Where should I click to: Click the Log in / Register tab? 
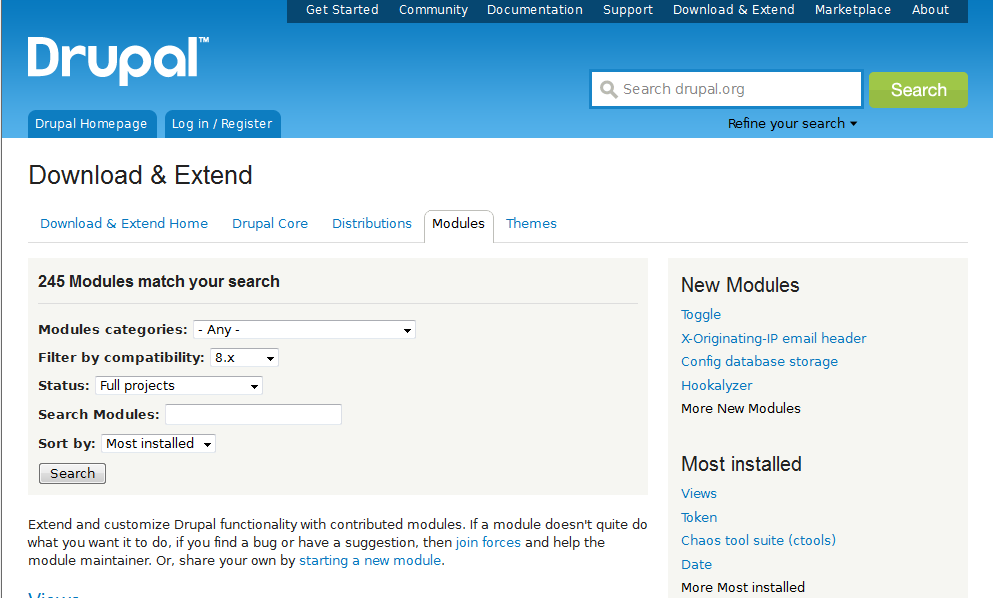(x=222, y=124)
